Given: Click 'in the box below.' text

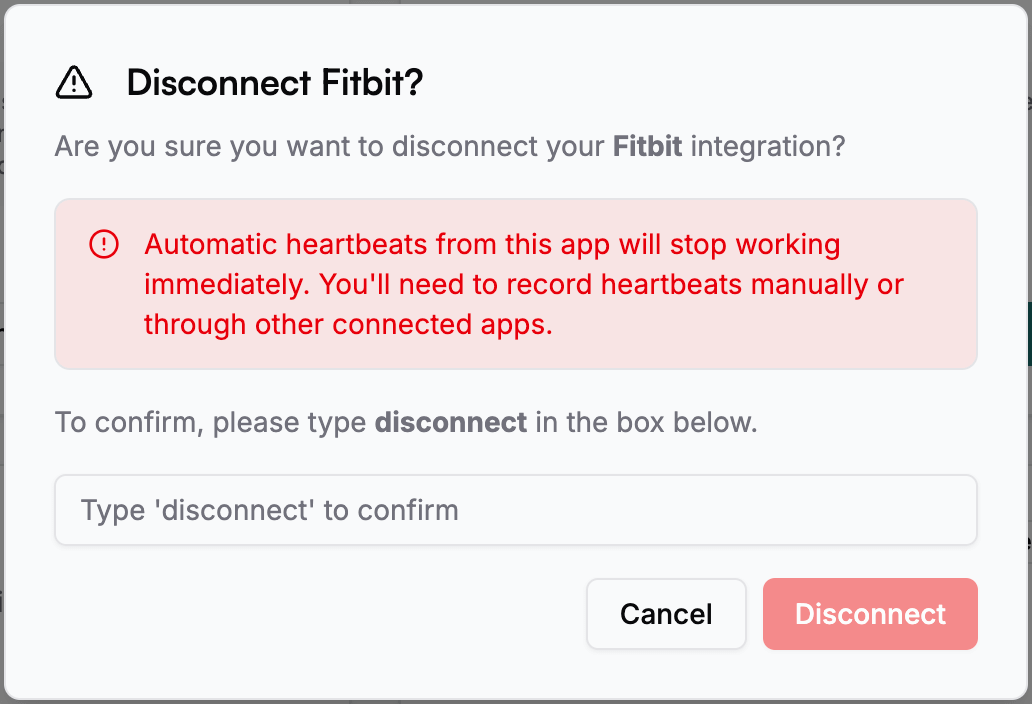Looking at the screenshot, I should click(x=646, y=422).
